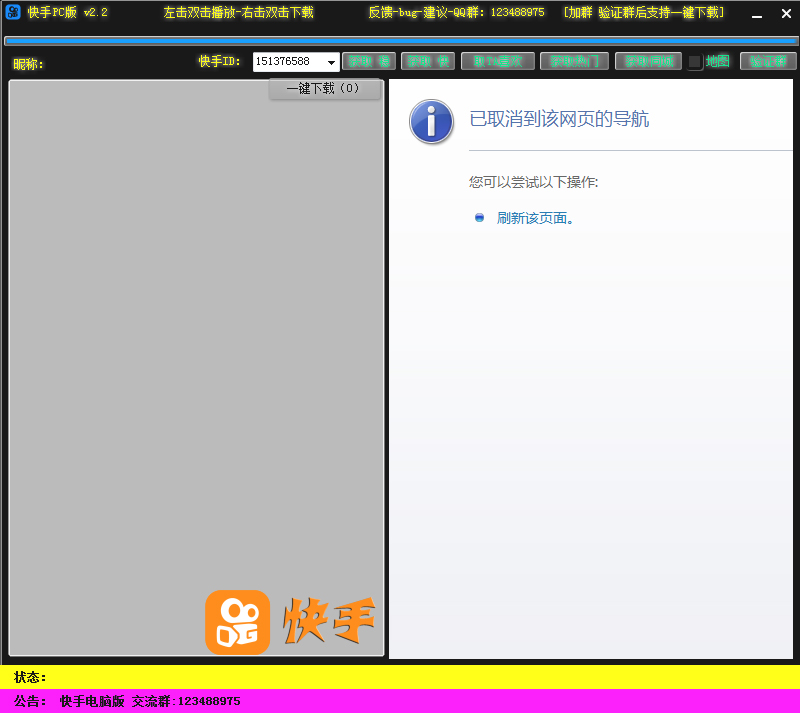Click the 获取 快 button
800x713 pixels.
(x=428, y=61)
